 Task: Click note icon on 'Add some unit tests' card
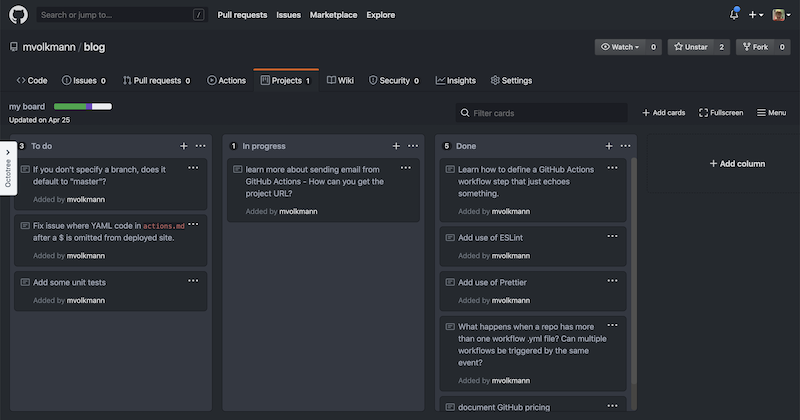point(25,282)
